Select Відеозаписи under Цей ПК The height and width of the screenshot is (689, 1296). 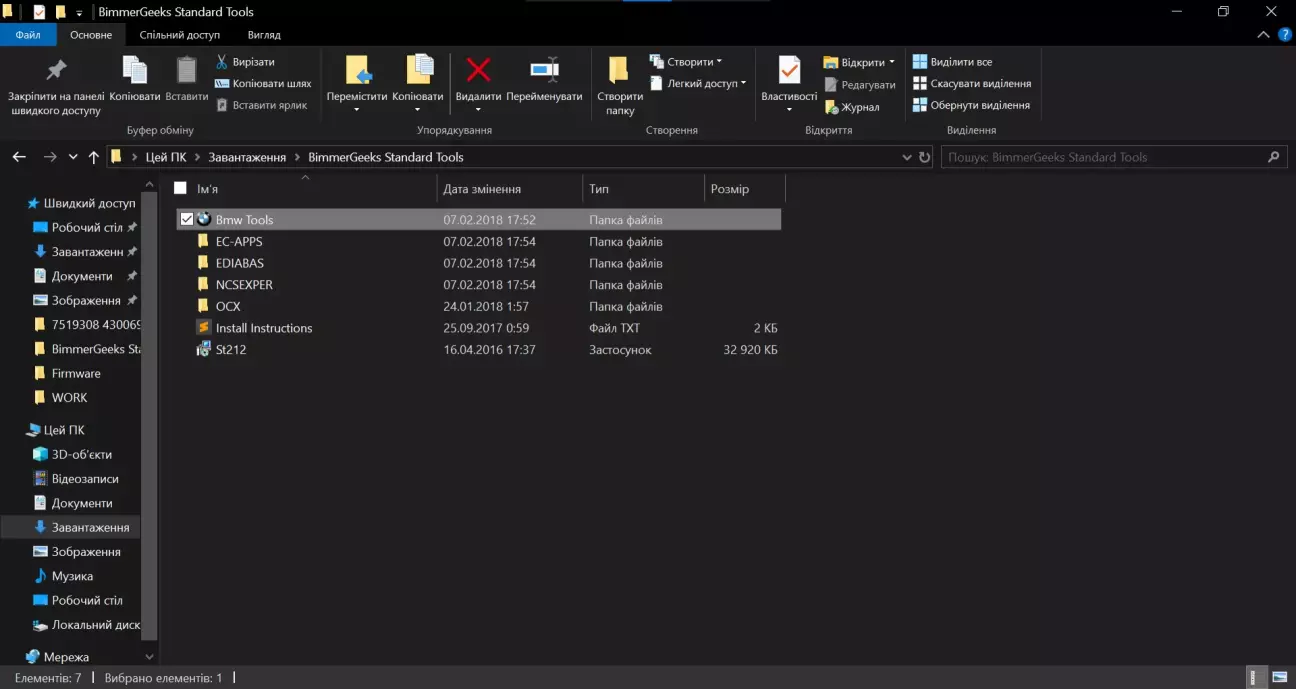85,479
